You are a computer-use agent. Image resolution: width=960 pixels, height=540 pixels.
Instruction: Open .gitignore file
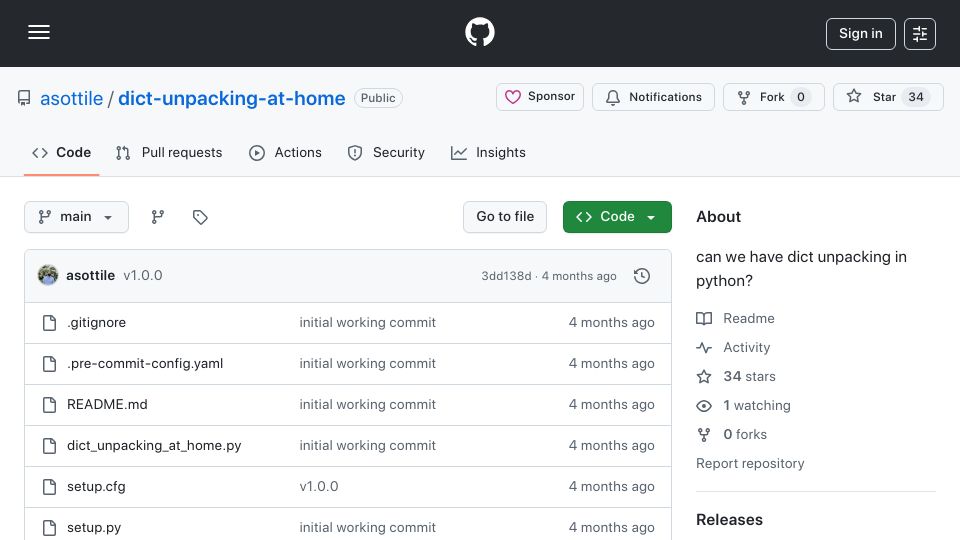coord(96,323)
